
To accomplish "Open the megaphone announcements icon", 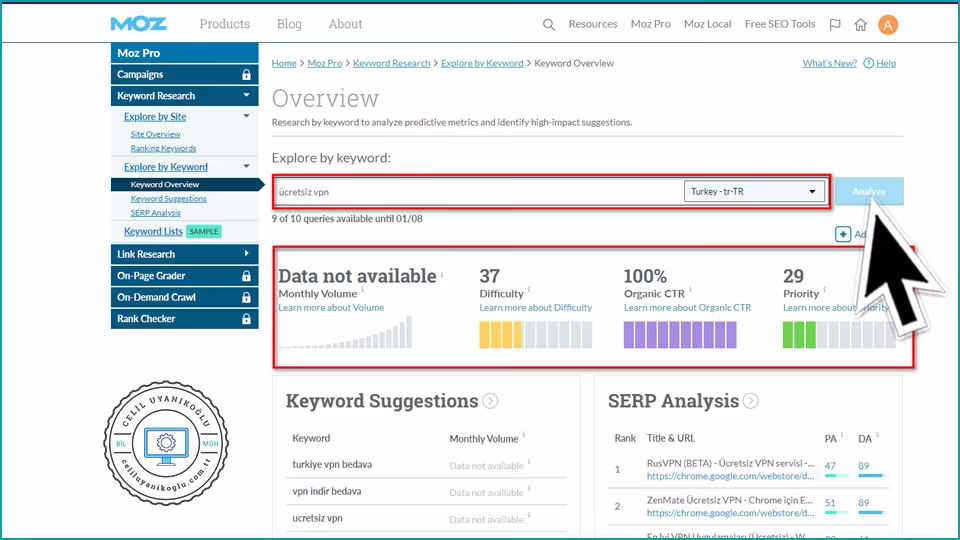I will pos(861,25).
